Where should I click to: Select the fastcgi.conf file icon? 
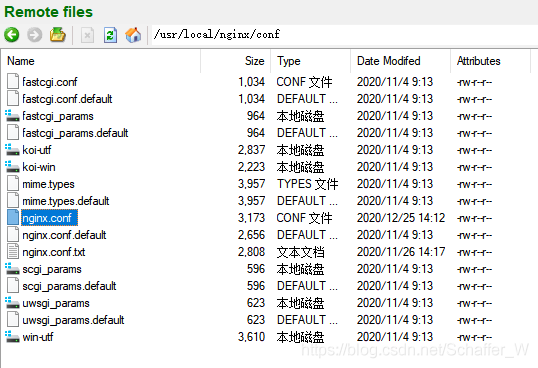point(13,82)
